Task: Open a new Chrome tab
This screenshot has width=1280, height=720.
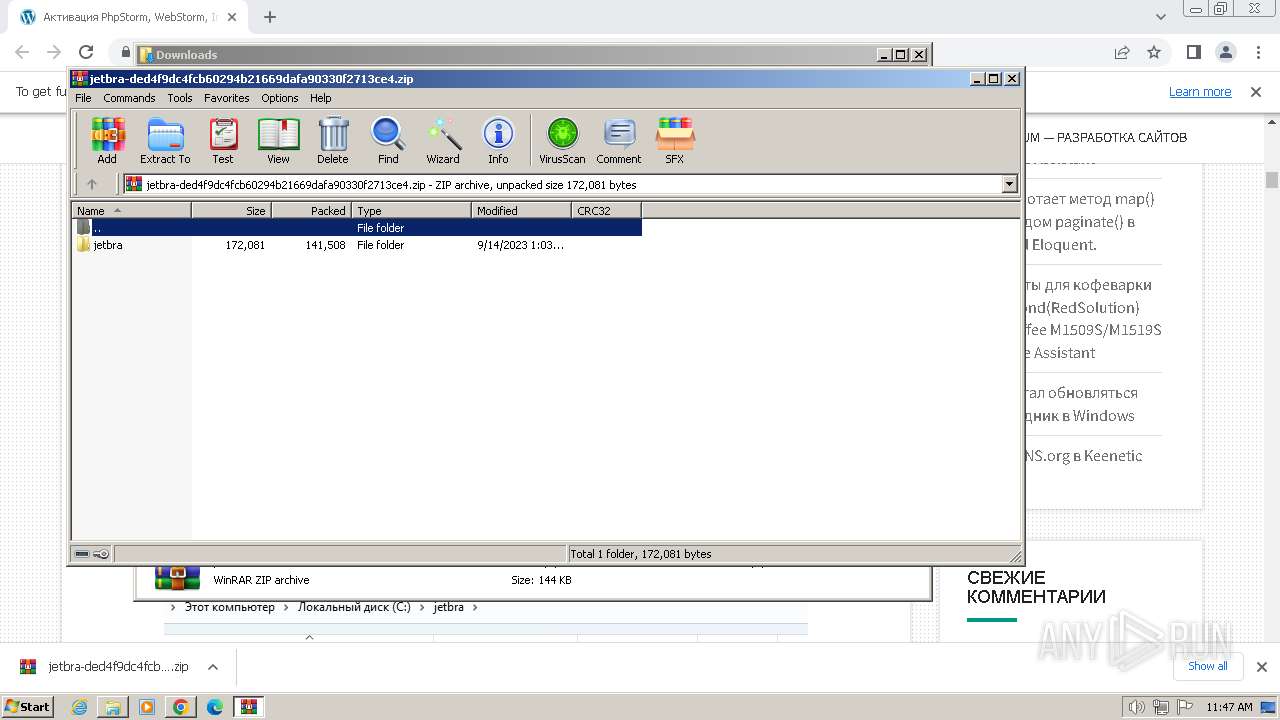Action: [x=270, y=17]
